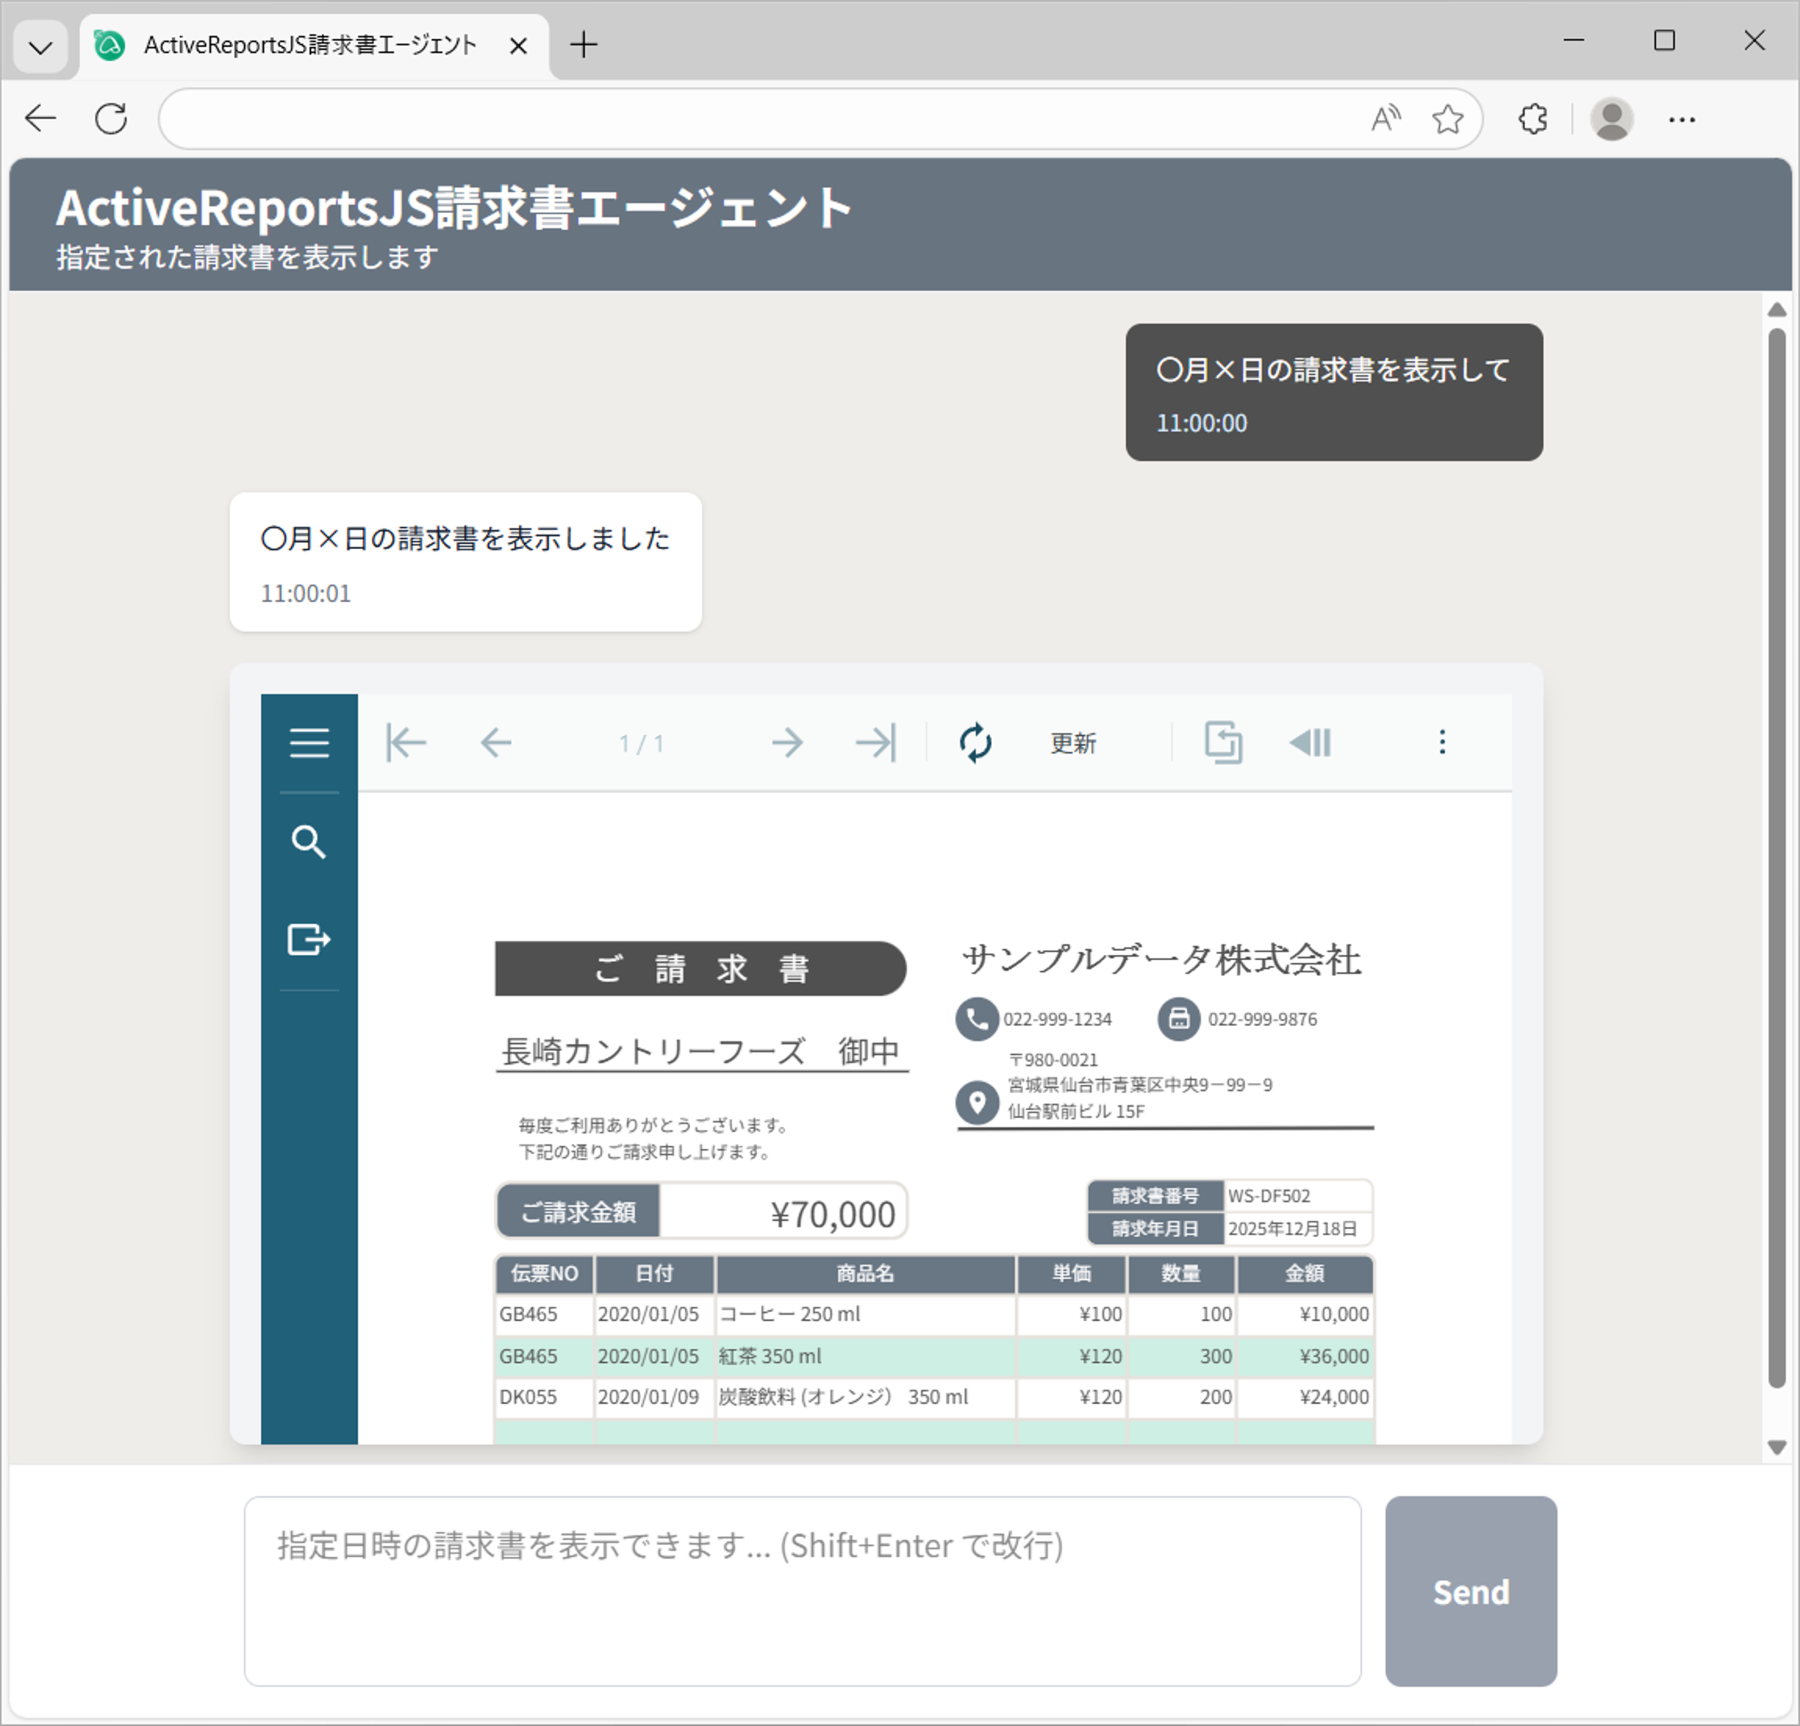
Task: Click the 商品名 column header
Action: click(x=865, y=1274)
